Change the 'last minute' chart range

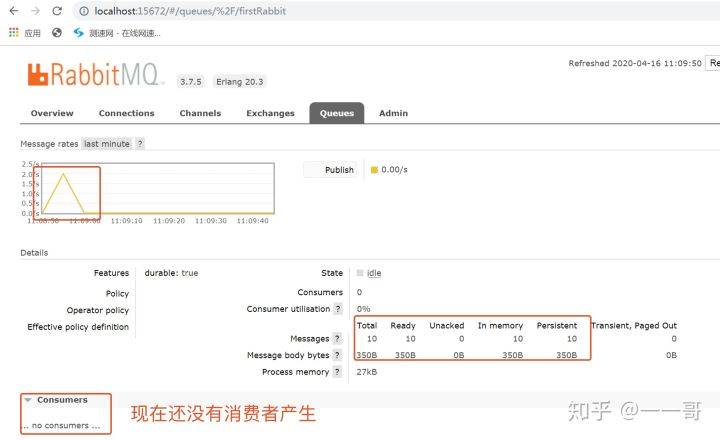point(107,144)
